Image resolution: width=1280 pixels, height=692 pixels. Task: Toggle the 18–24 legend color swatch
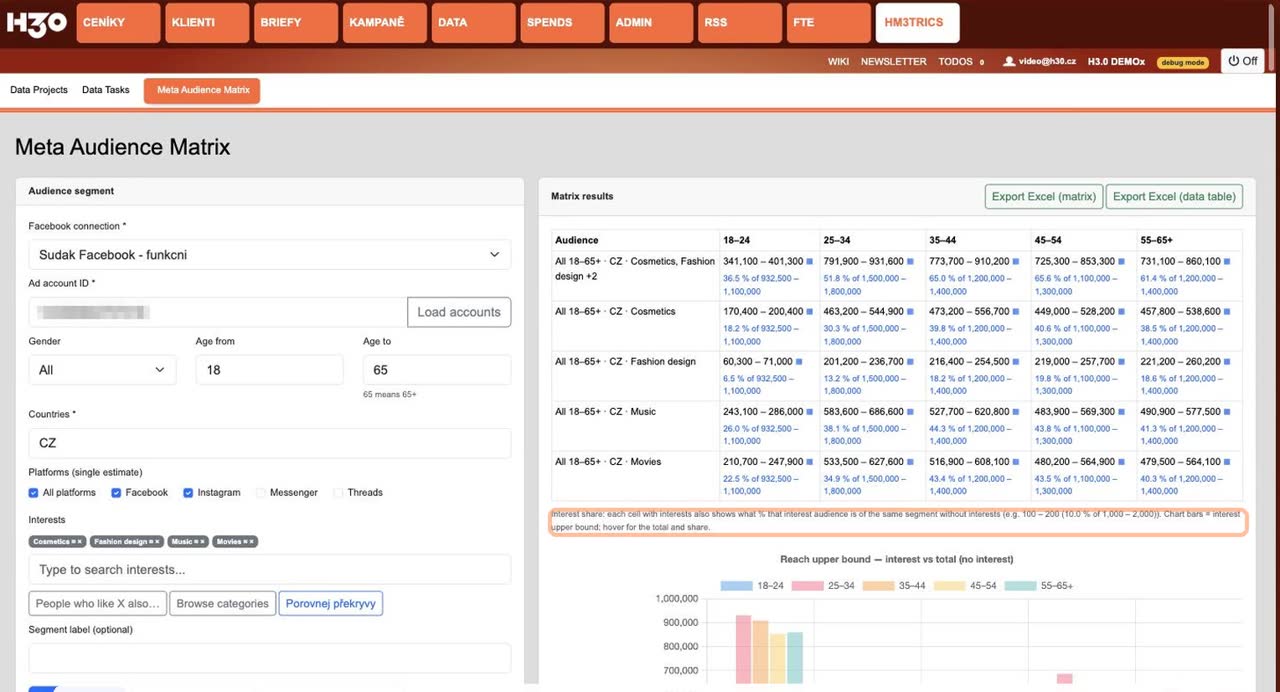(736, 586)
